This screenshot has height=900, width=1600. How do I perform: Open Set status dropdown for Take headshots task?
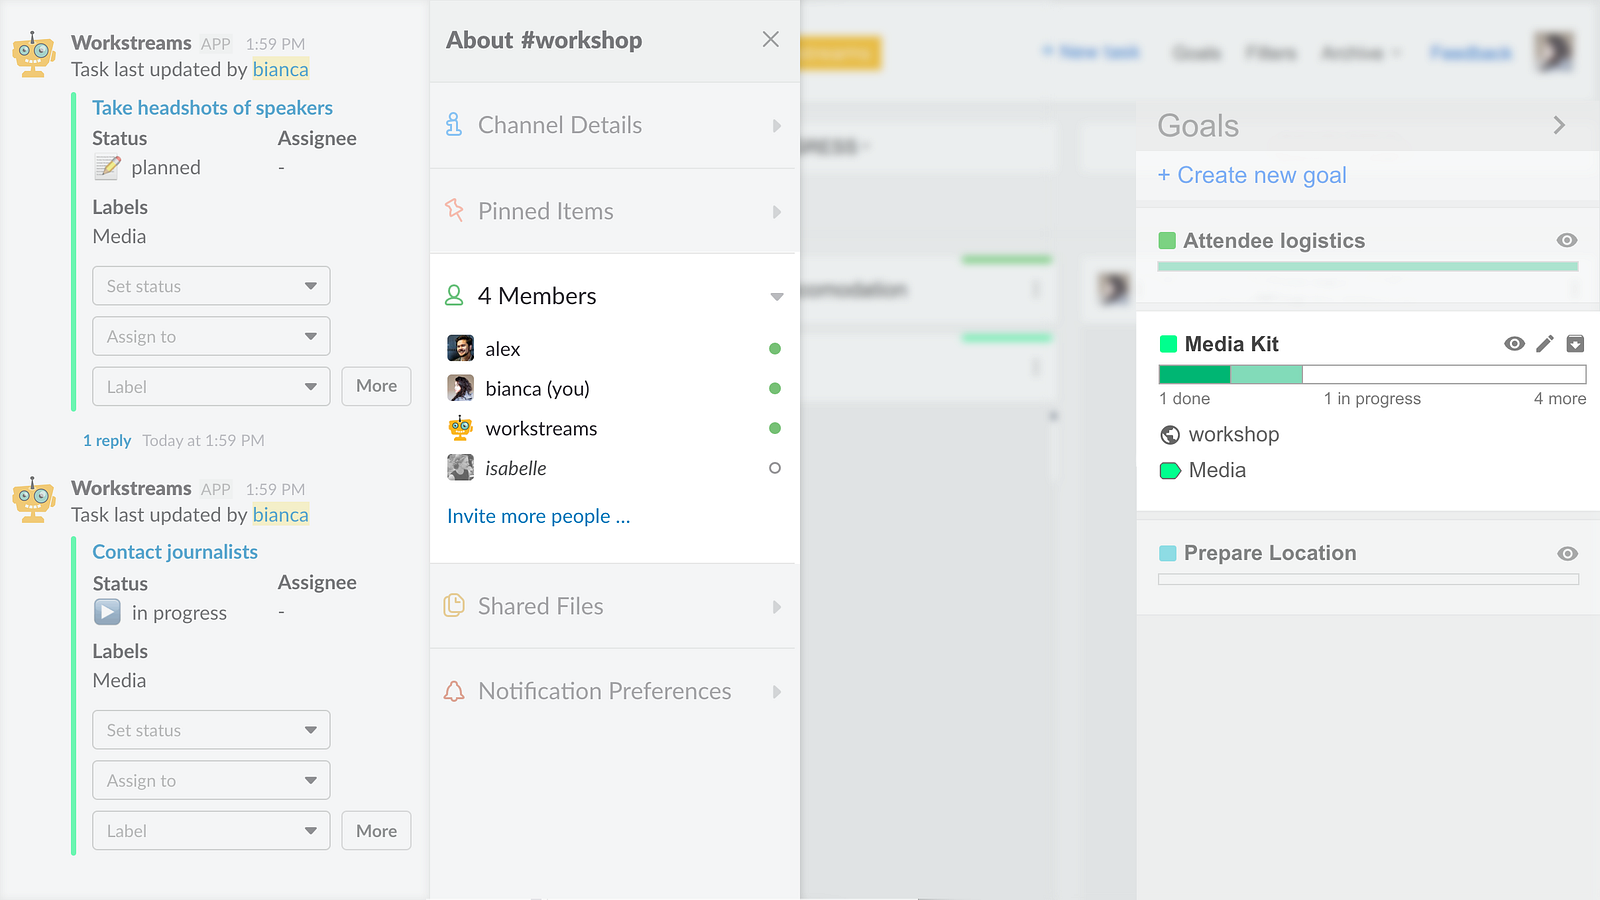coord(211,286)
